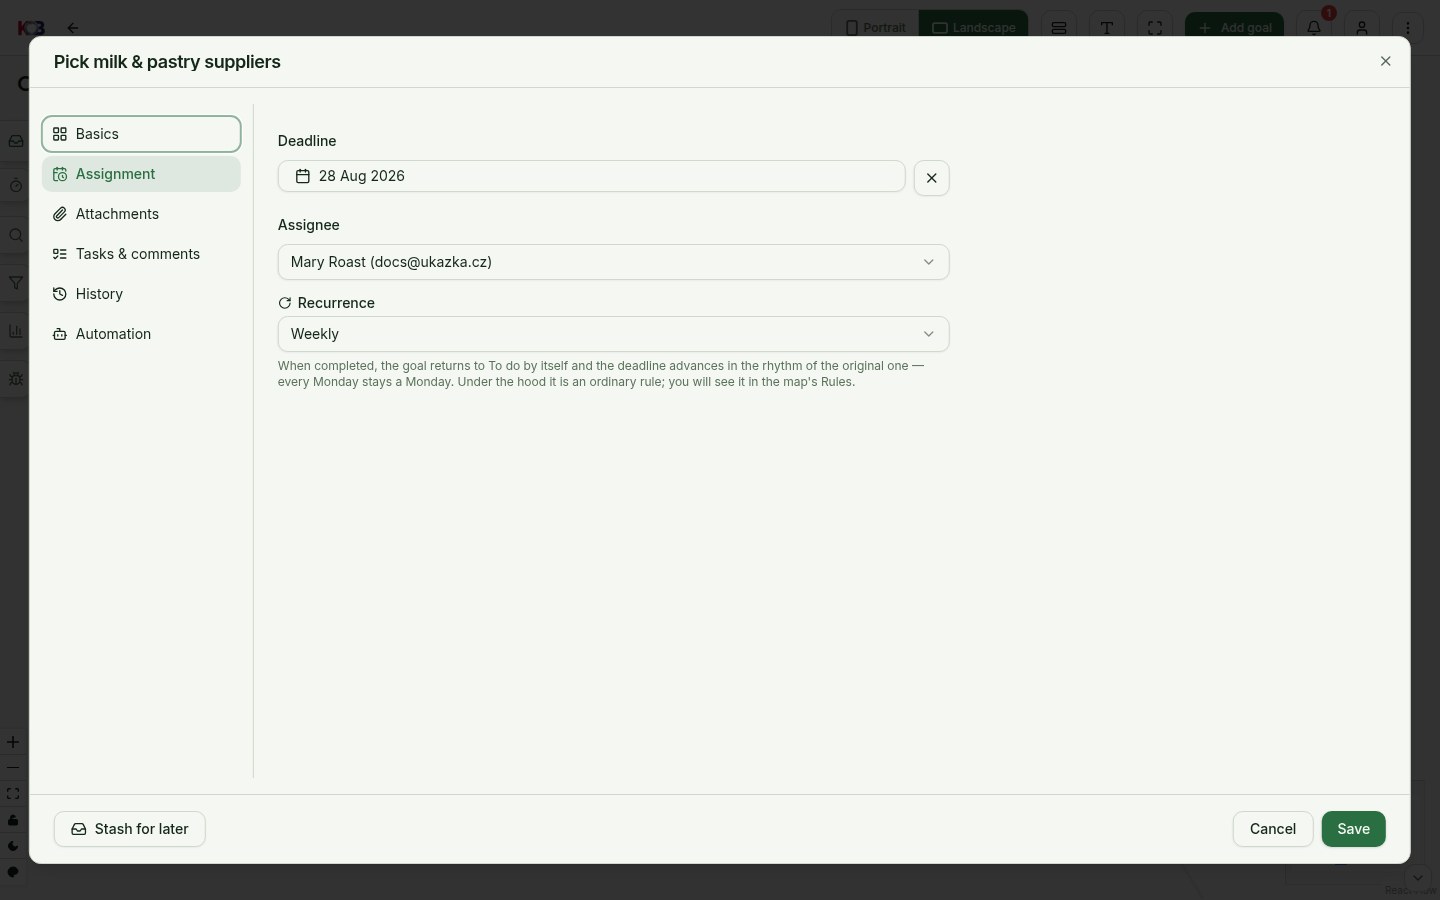Click the Deadline date field
The height and width of the screenshot is (900, 1440).
[x=591, y=176]
